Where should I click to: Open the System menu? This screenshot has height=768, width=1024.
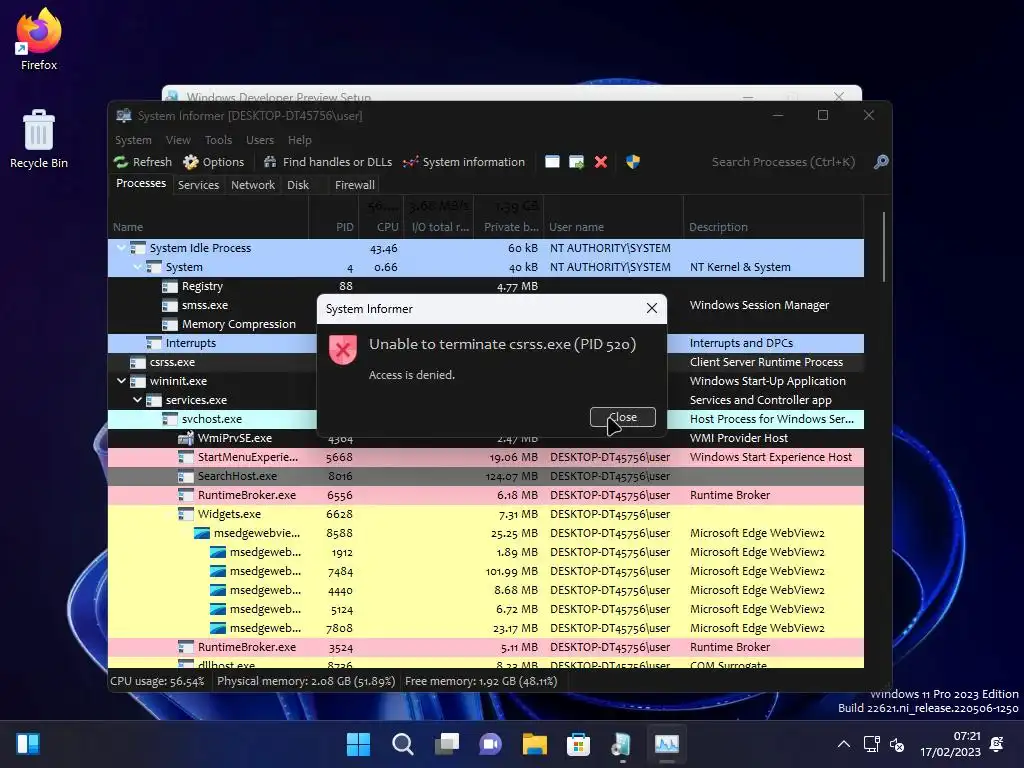pyautogui.click(x=133, y=140)
